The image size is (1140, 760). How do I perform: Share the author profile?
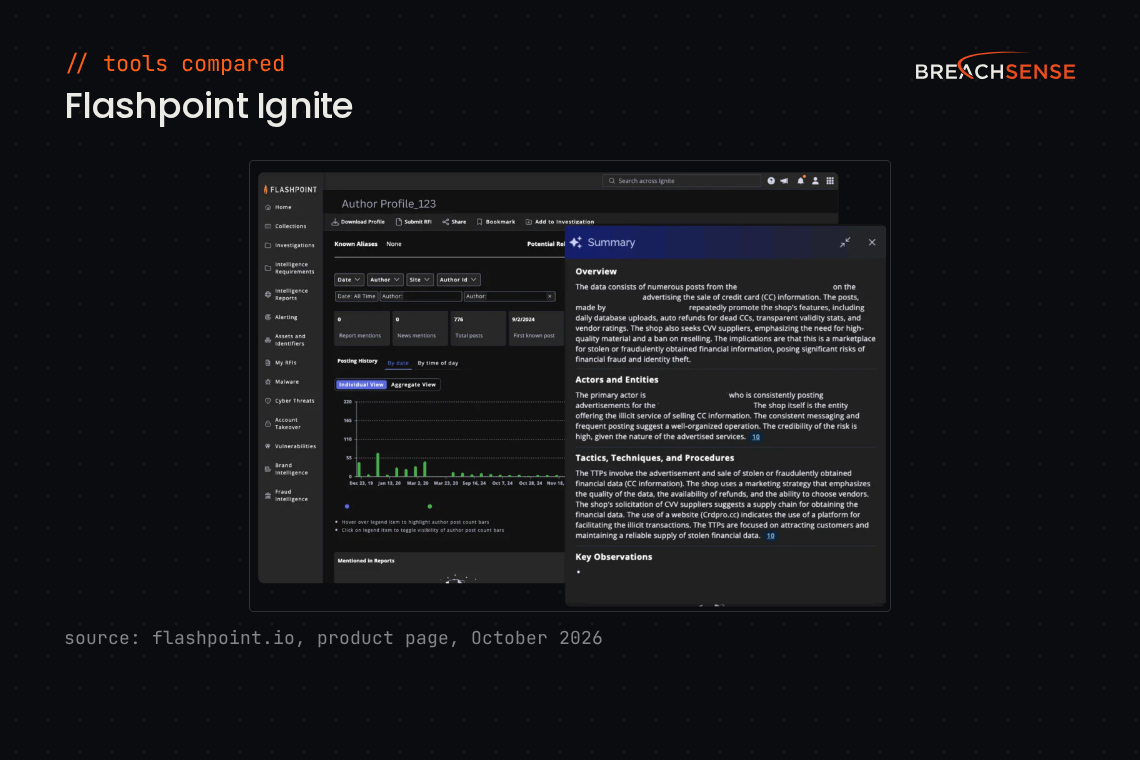pyautogui.click(x=454, y=222)
